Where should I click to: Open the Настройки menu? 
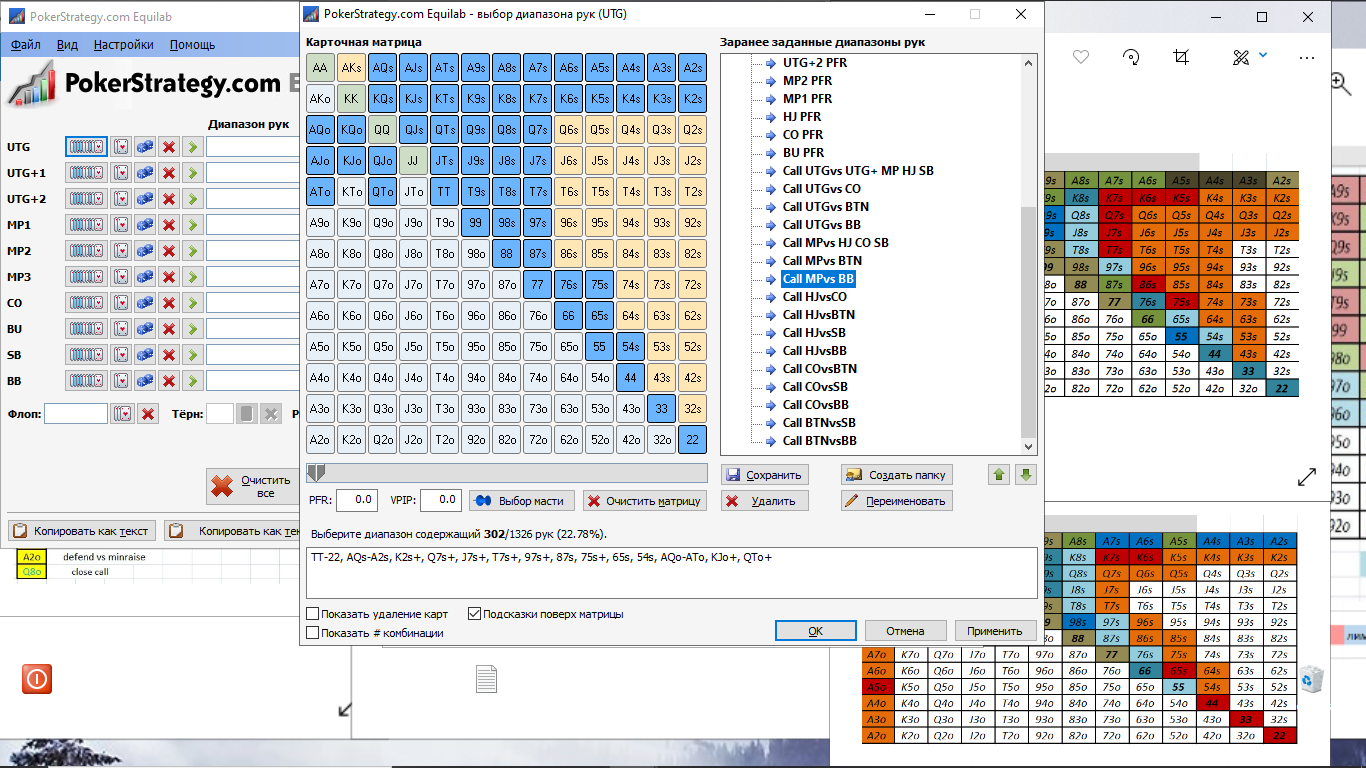tap(124, 45)
